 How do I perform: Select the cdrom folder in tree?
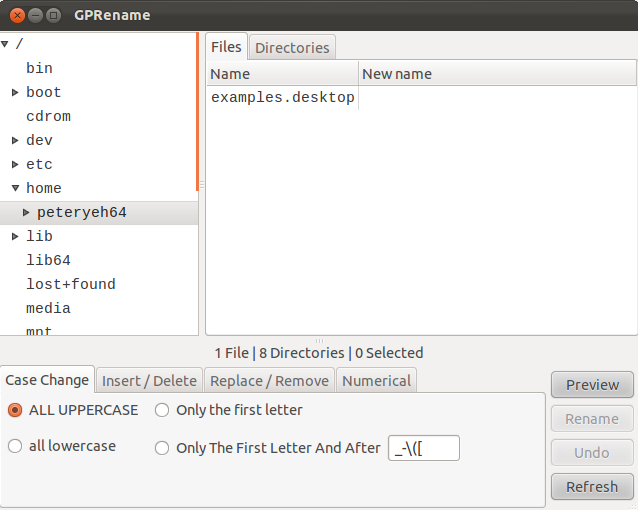click(x=48, y=116)
